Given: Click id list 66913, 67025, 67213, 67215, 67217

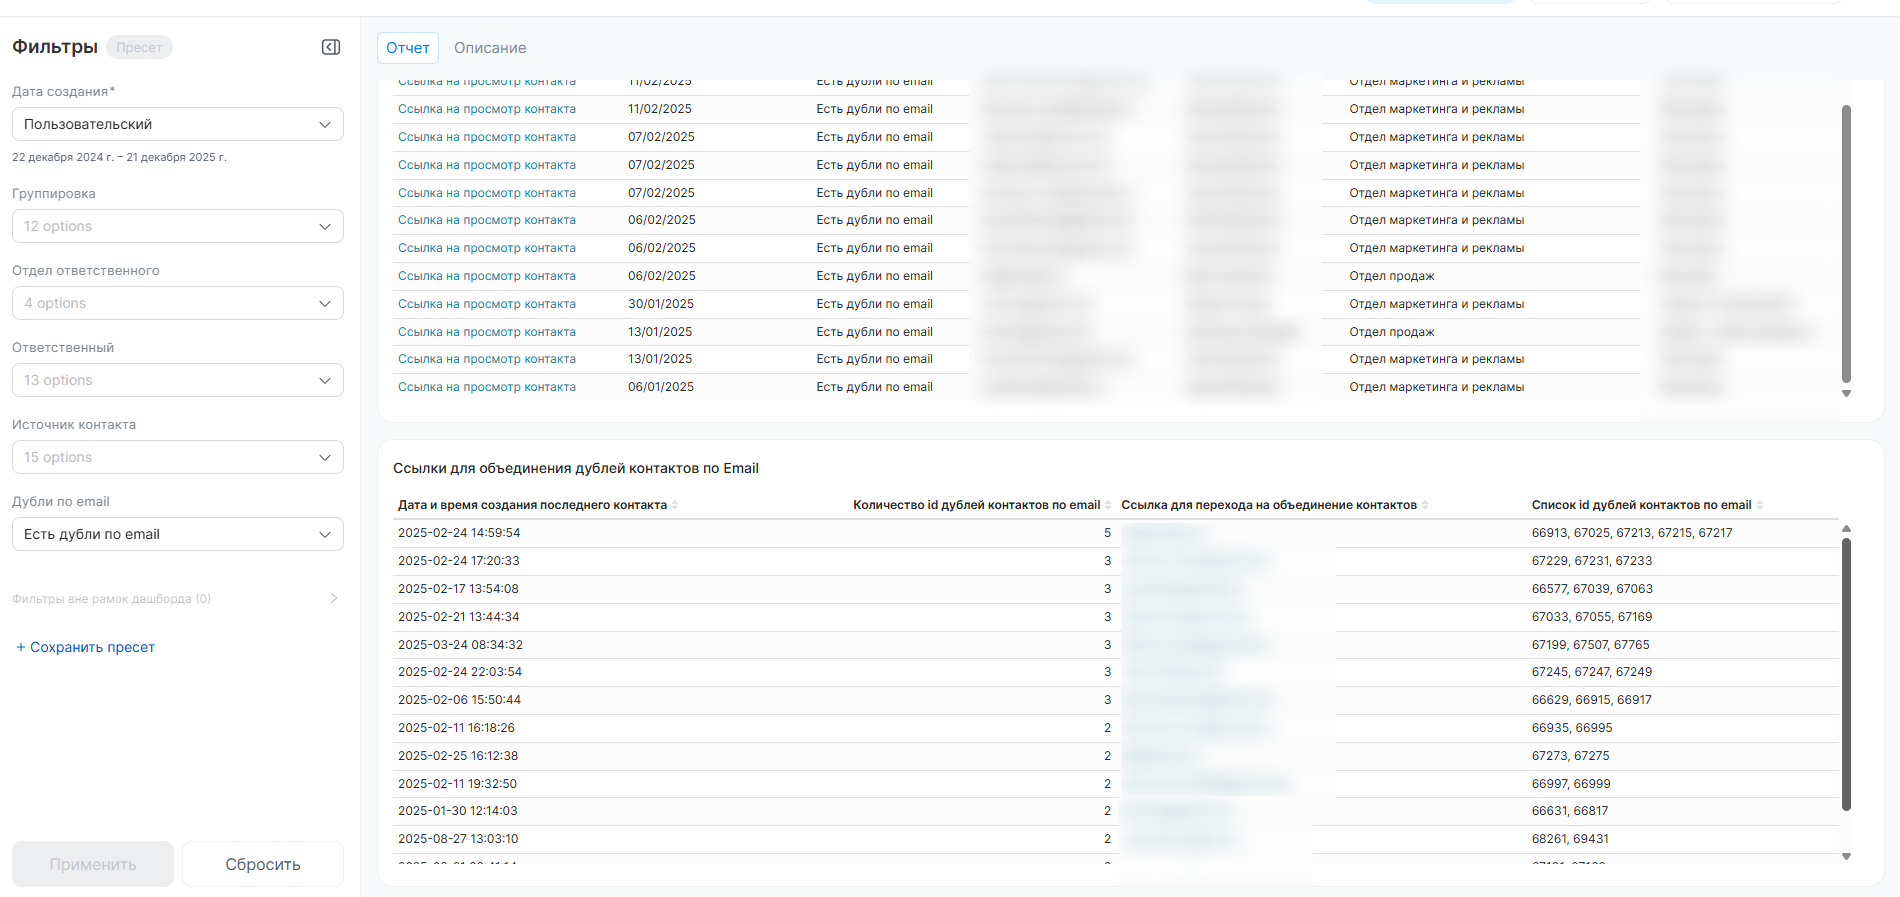Looking at the screenshot, I should pos(1632,533).
